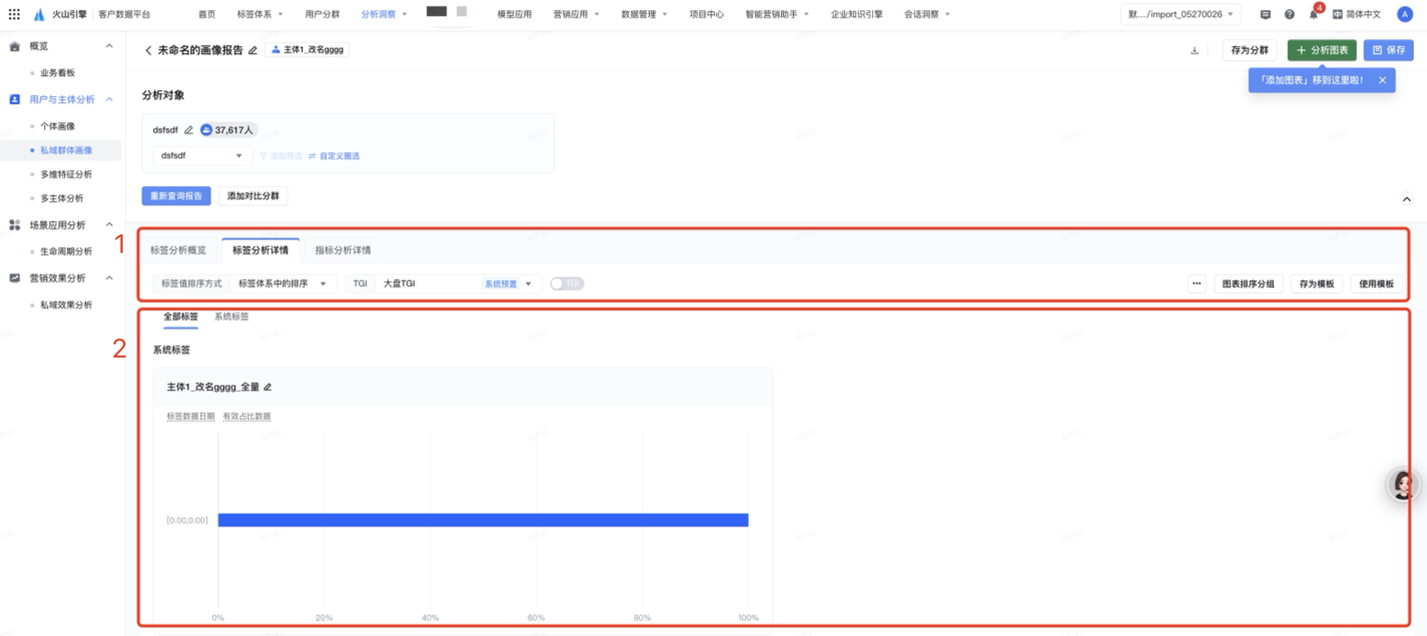Collapse the 分析对象 panel chevron

point(1406,199)
